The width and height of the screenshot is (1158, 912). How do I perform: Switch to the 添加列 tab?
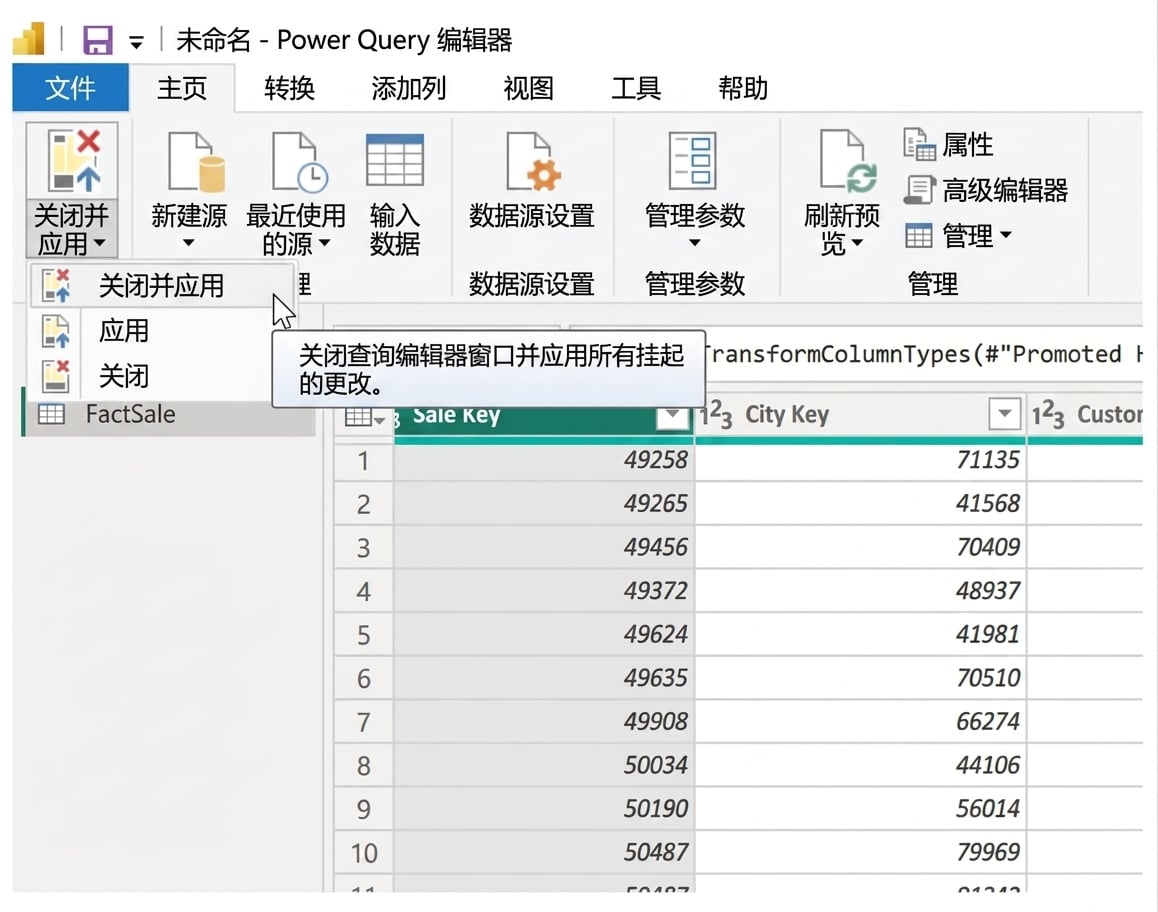(x=408, y=88)
